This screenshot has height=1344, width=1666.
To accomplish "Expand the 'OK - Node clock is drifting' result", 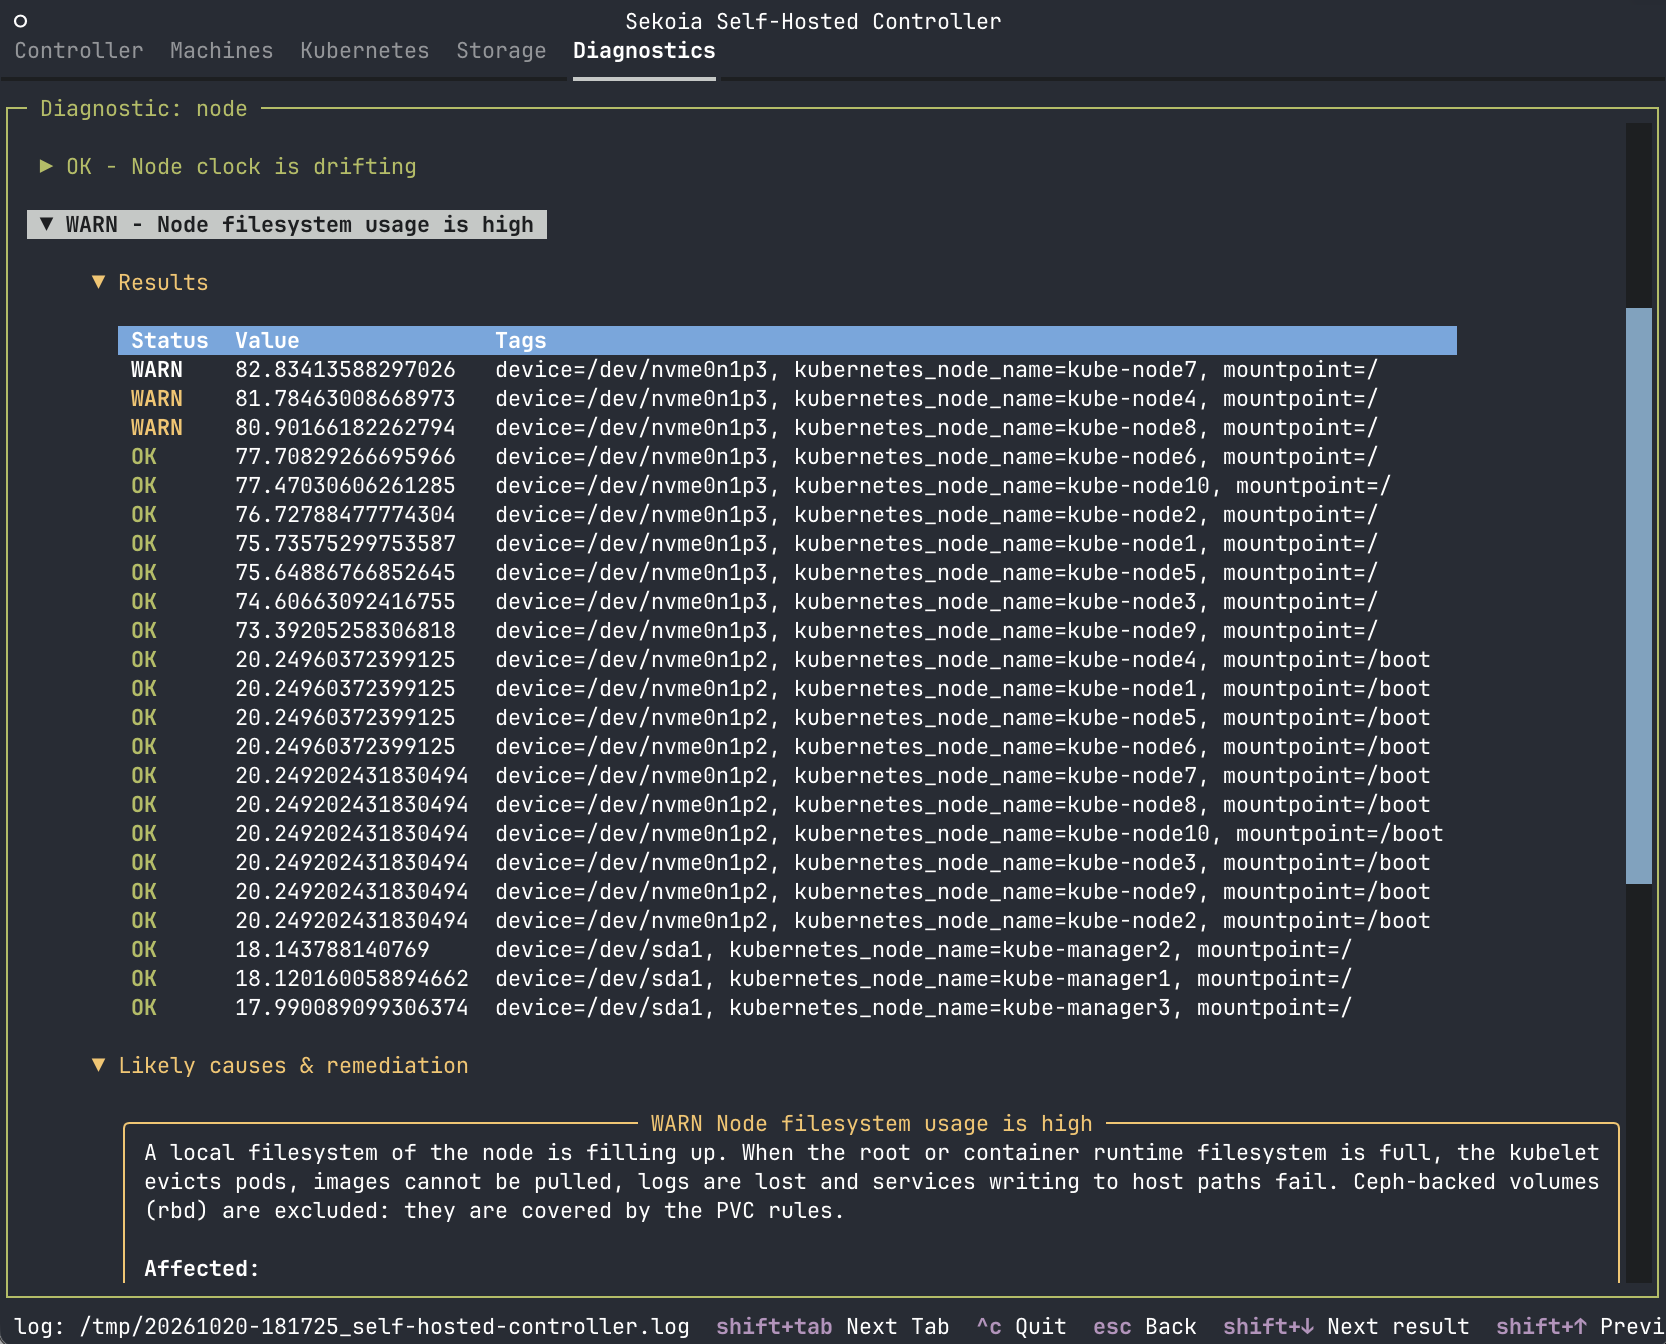I will (228, 167).
